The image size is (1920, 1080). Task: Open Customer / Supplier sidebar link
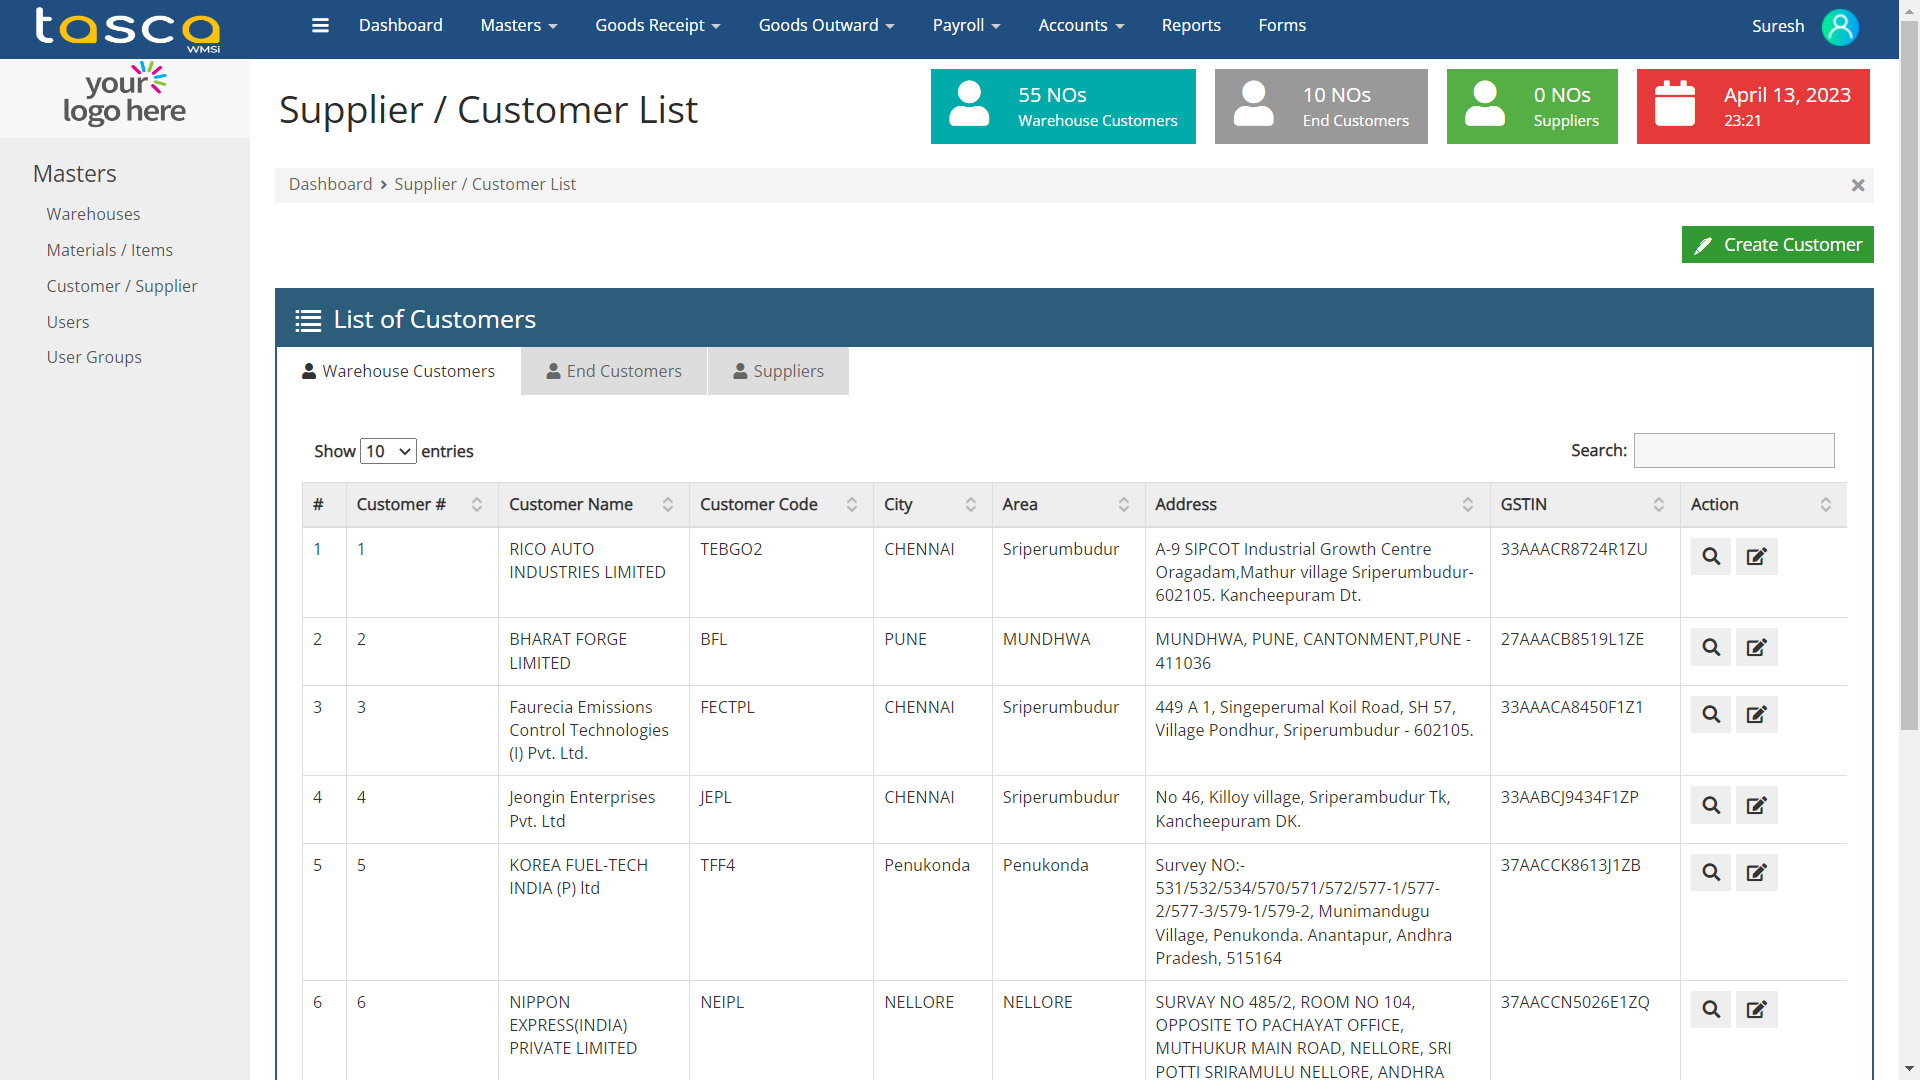[122, 286]
